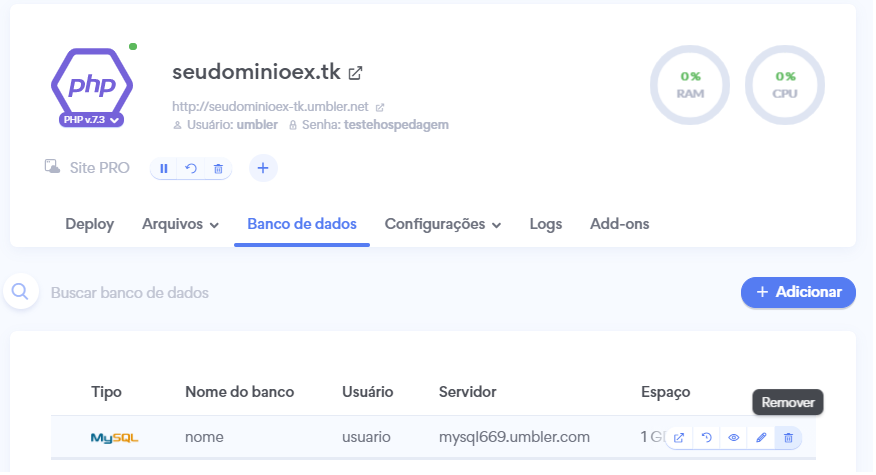This screenshot has height=475, width=876.
Task: Click the Nome do banco column header
Action: pos(240,392)
